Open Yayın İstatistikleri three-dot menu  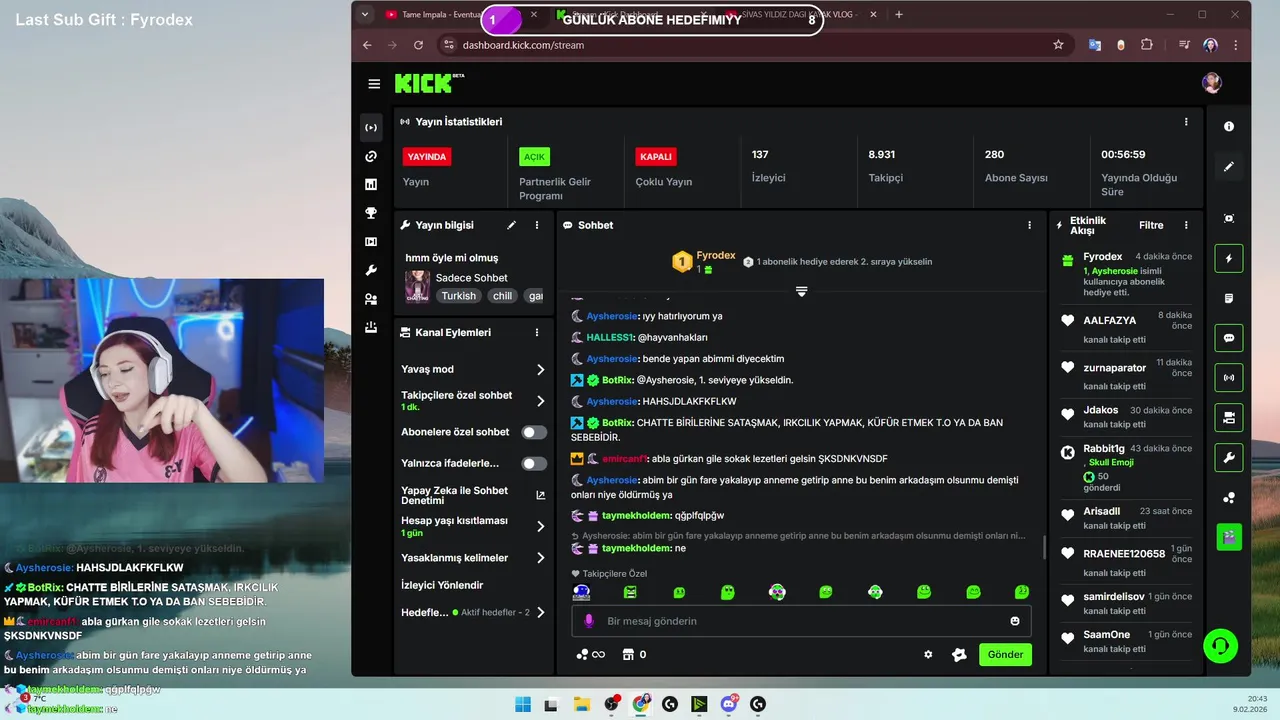tap(1186, 122)
